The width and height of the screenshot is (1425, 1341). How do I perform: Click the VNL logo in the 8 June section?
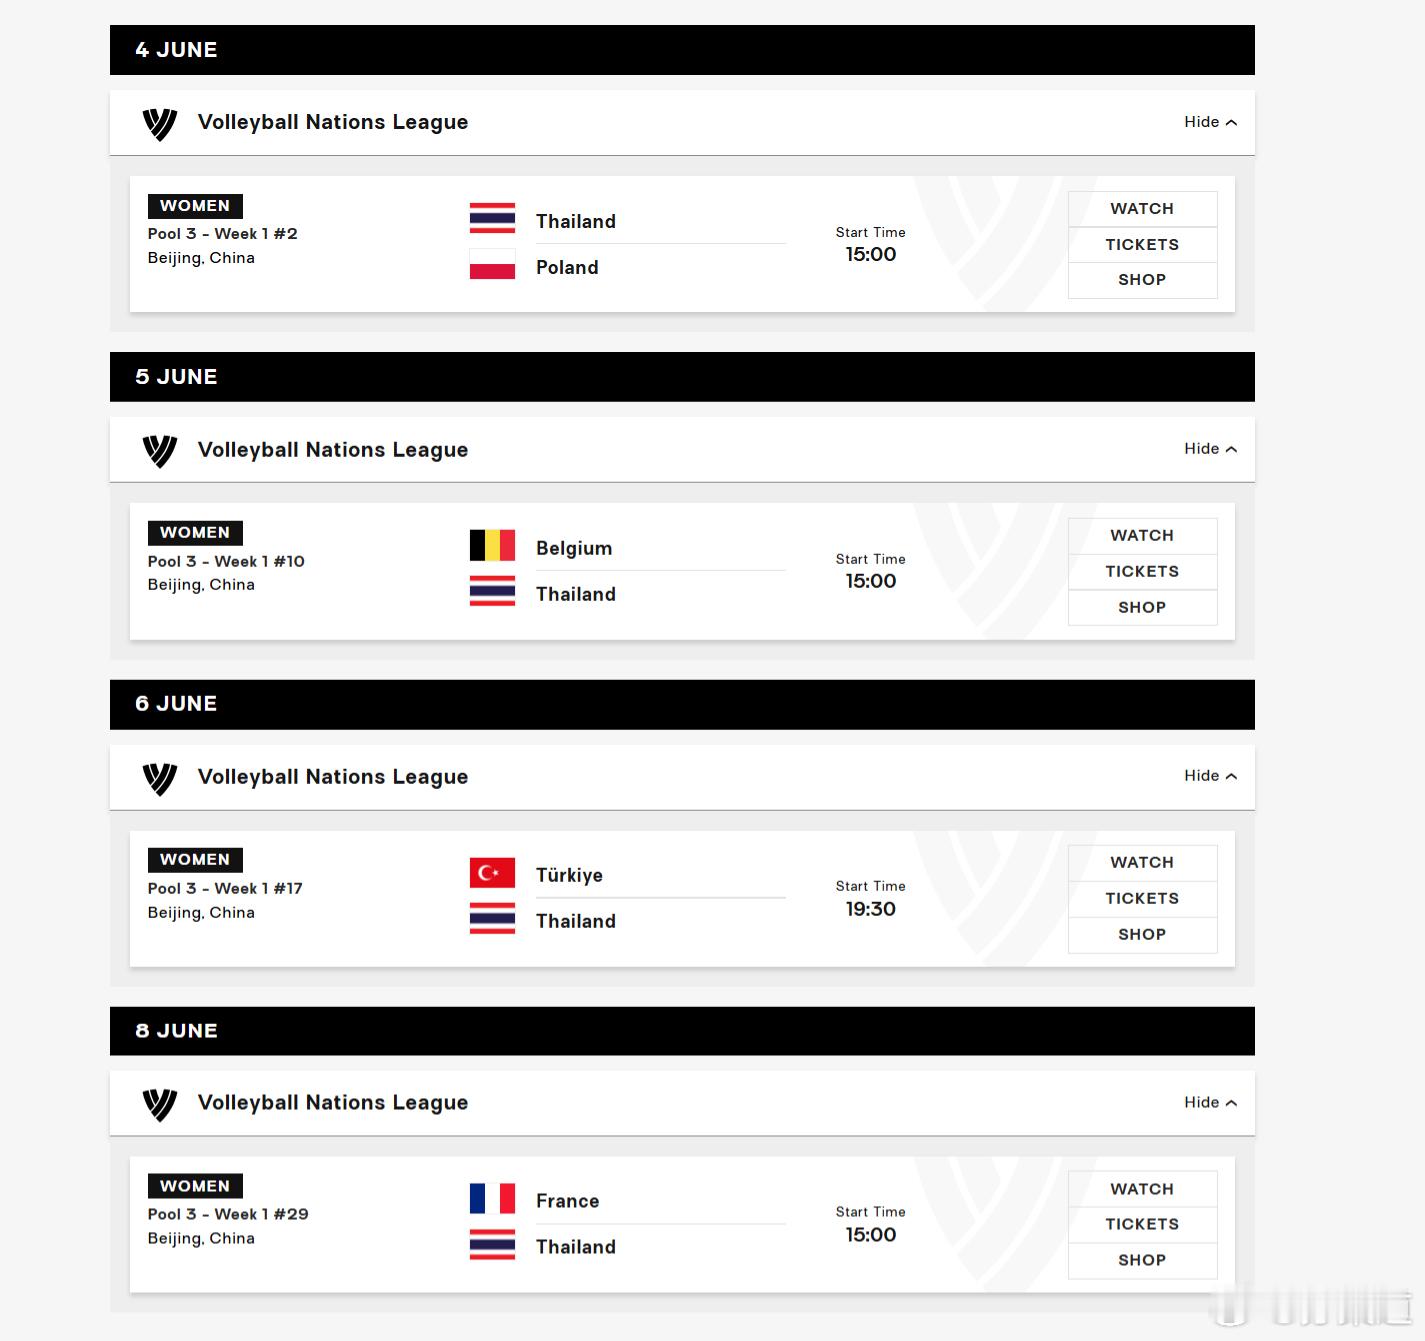point(160,1104)
